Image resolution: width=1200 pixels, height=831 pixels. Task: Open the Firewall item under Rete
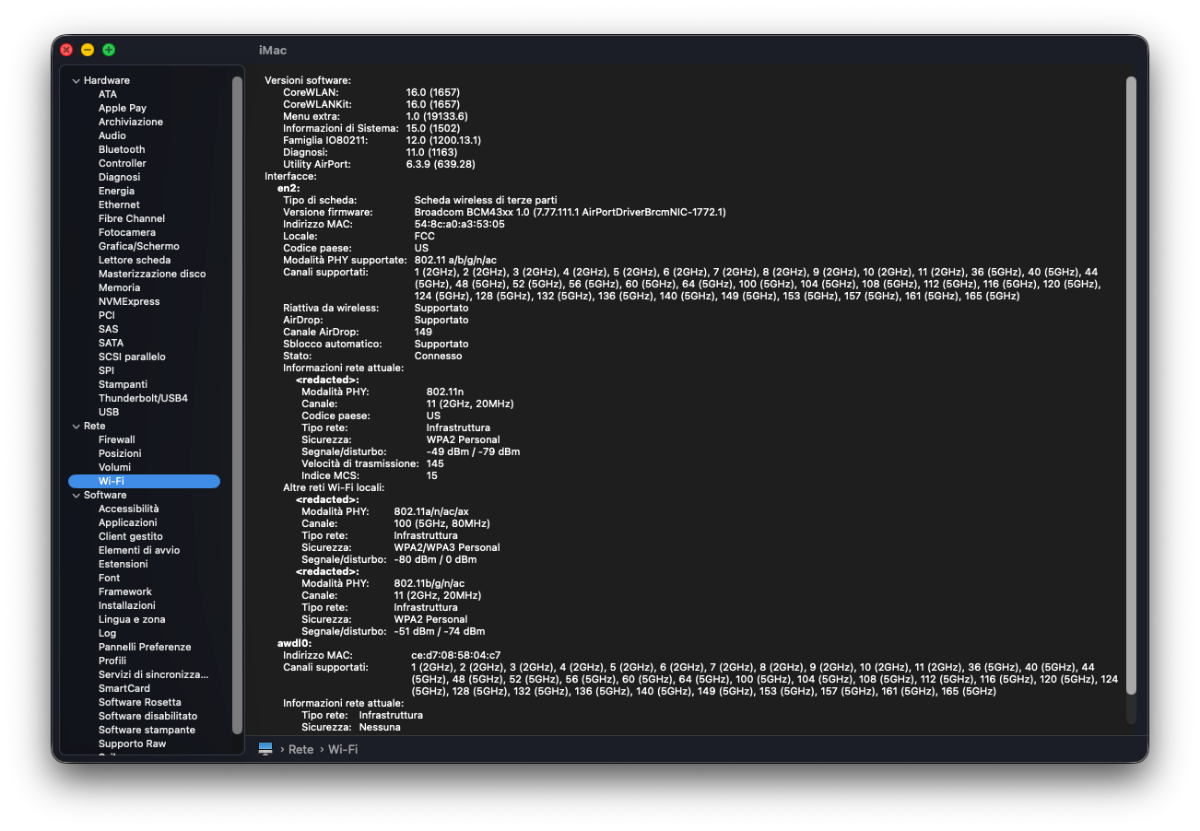pyautogui.click(x=117, y=440)
